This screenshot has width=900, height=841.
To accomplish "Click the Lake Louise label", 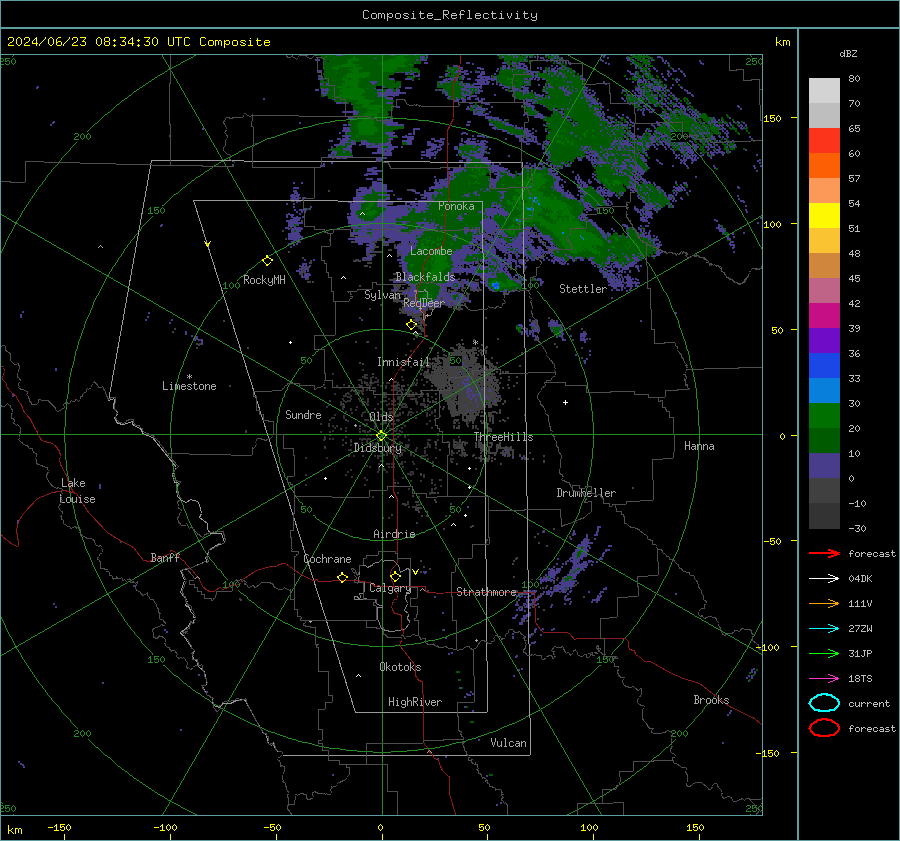I will pyautogui.click(x=77, y=491).
